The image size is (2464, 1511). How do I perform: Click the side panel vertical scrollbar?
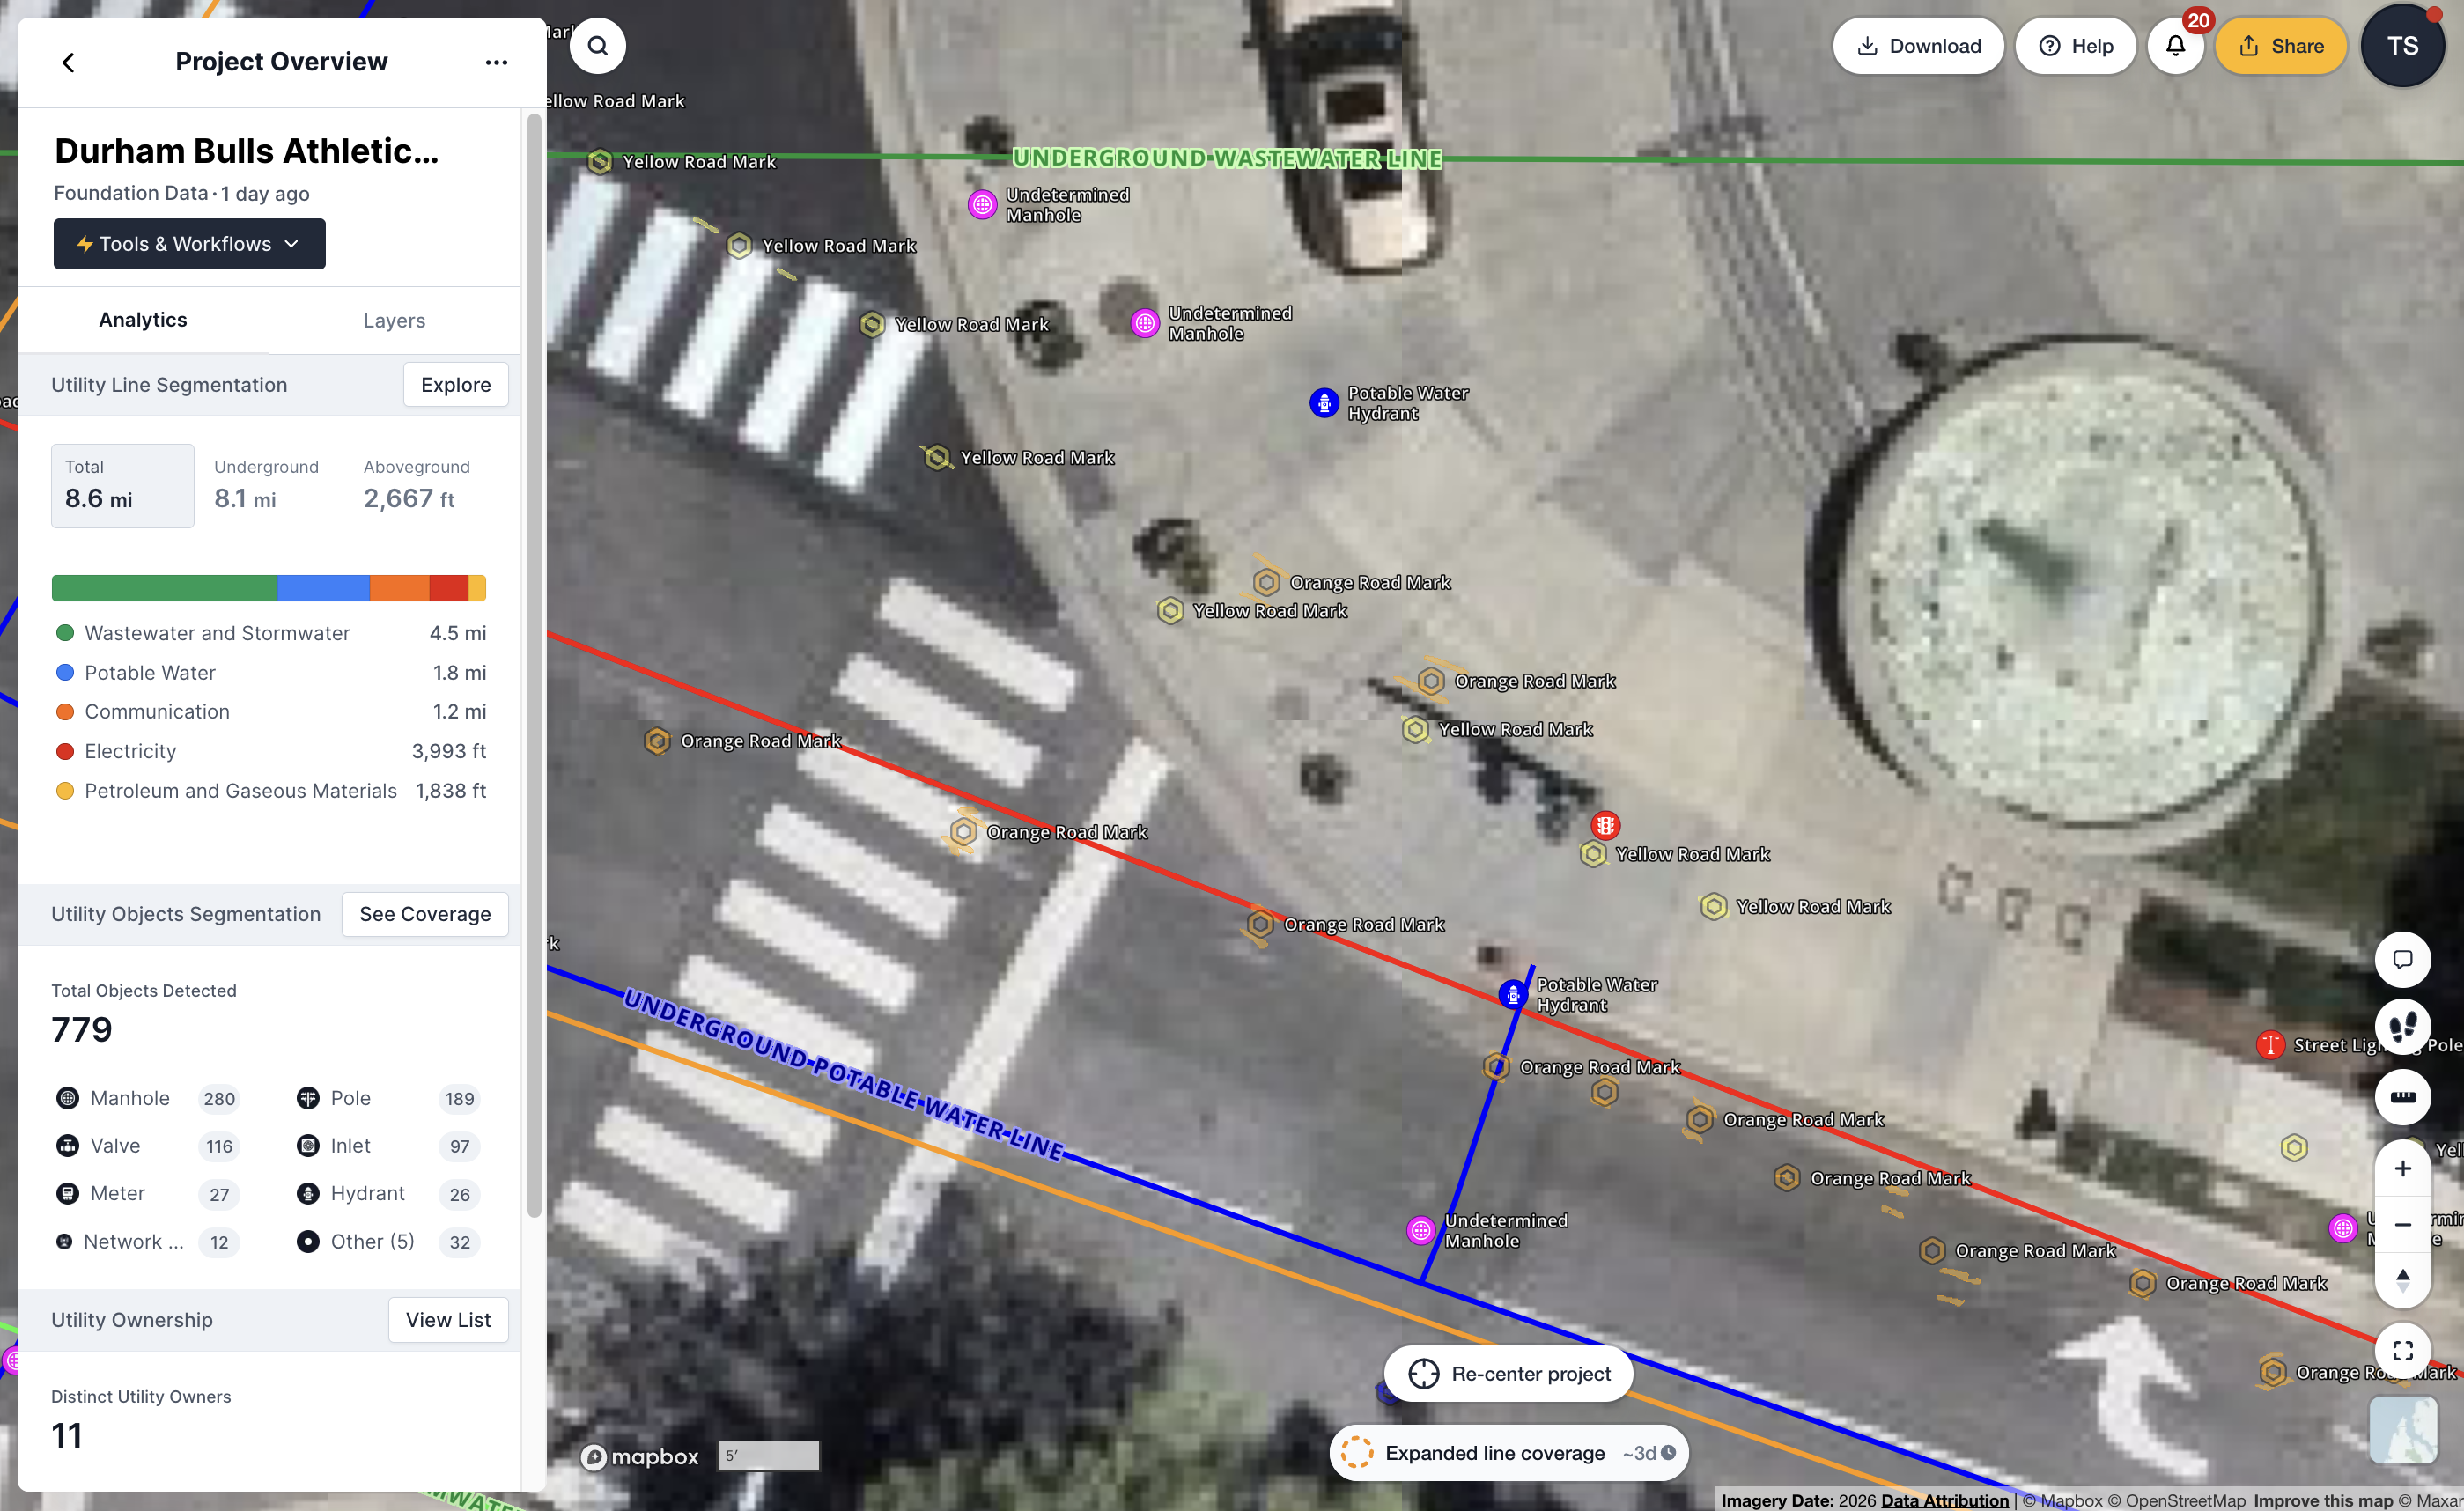pyautogui.click(x=534, y=665)
